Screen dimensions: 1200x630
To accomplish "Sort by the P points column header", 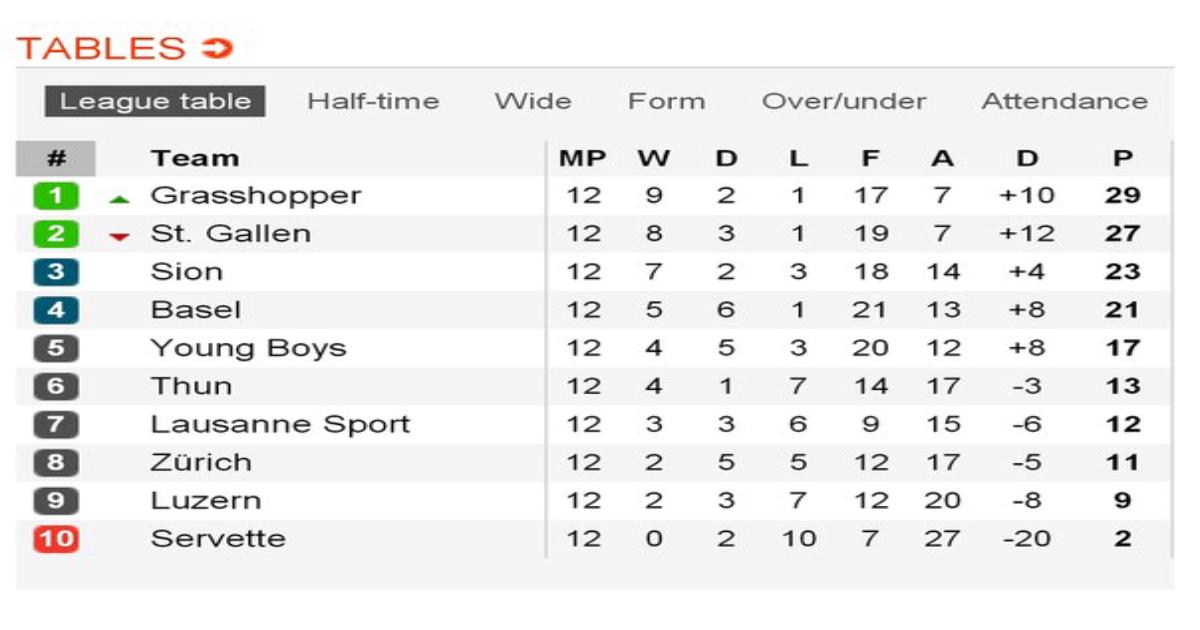I will point(1123,158).
